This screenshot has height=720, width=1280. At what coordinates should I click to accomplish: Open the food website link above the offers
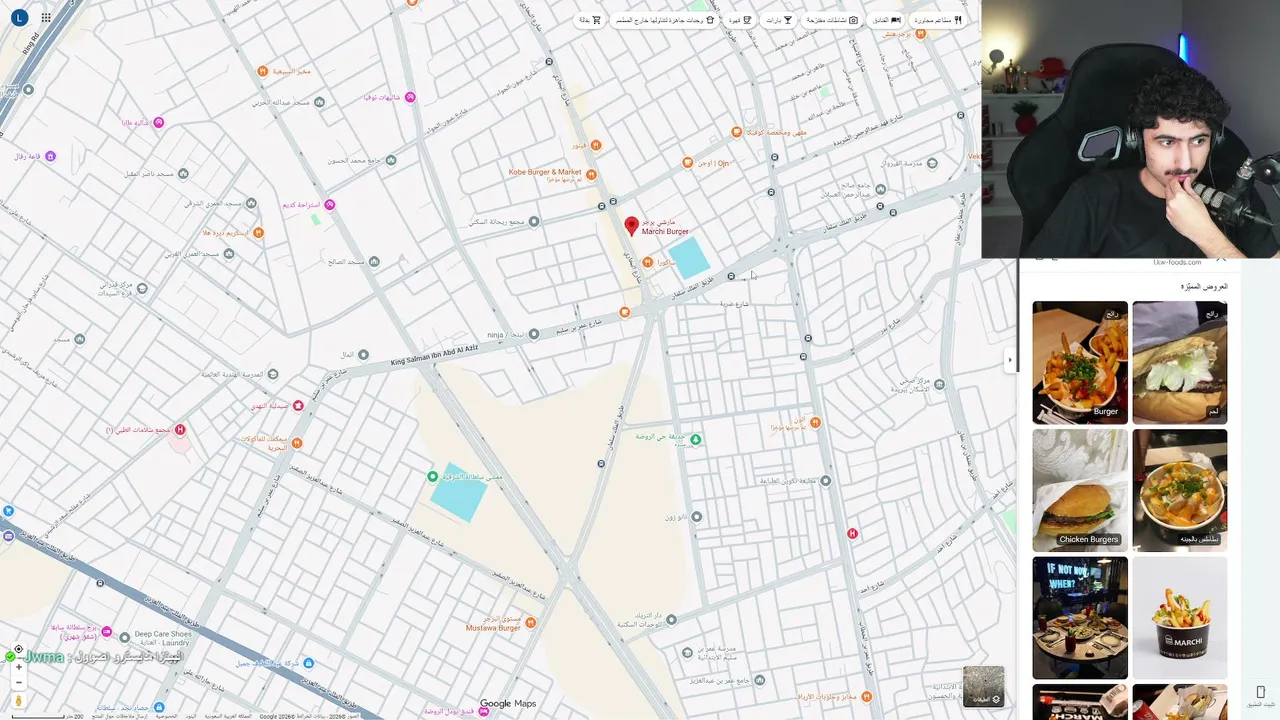[x=1177, y=262]
